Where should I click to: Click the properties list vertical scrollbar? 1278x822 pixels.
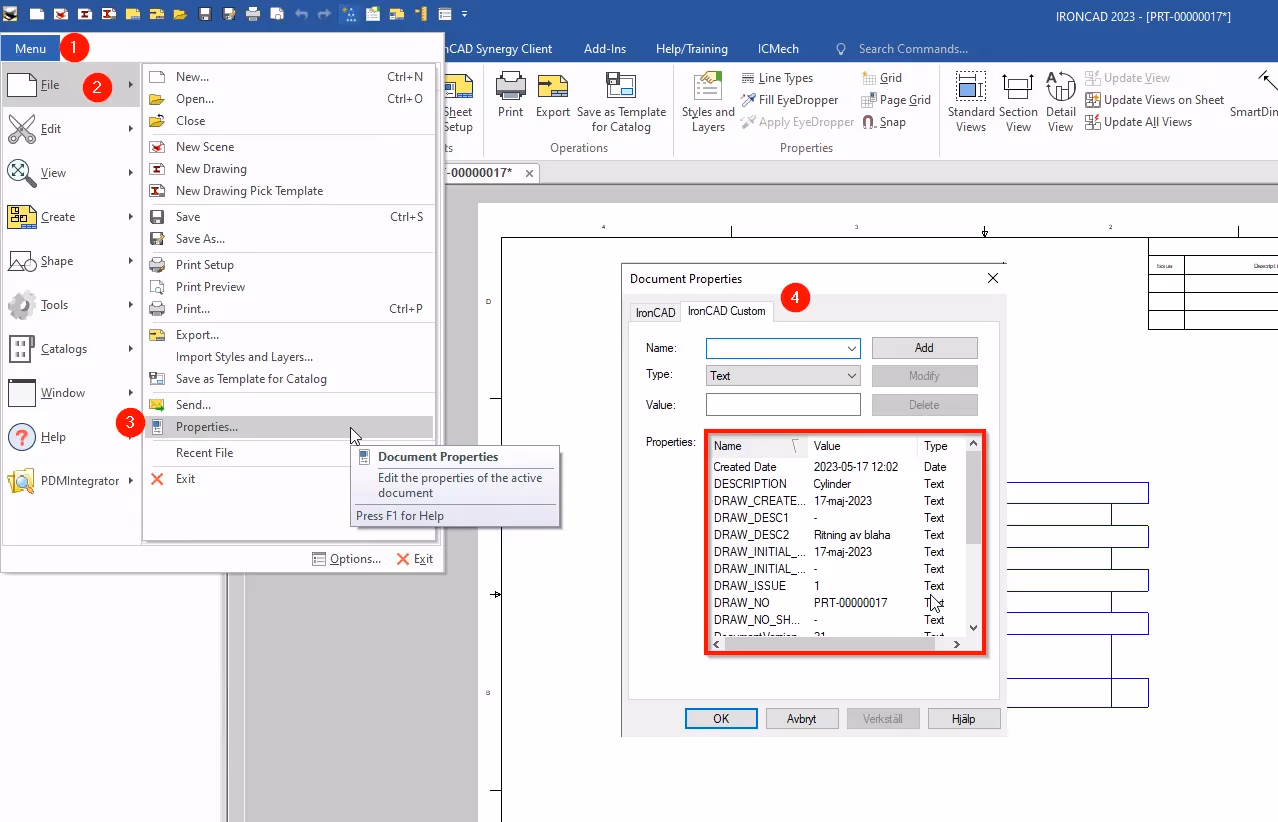(974, 536)
